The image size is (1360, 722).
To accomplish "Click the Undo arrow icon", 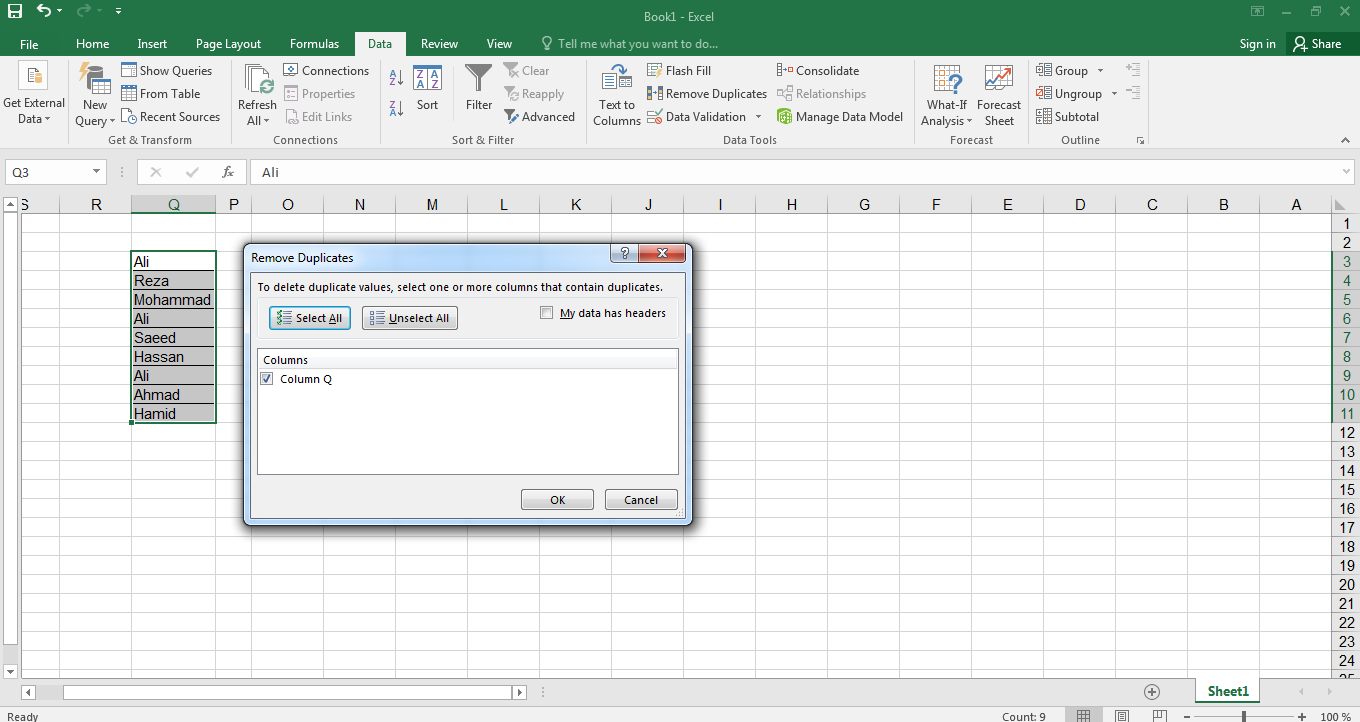I will pos(44,11).
